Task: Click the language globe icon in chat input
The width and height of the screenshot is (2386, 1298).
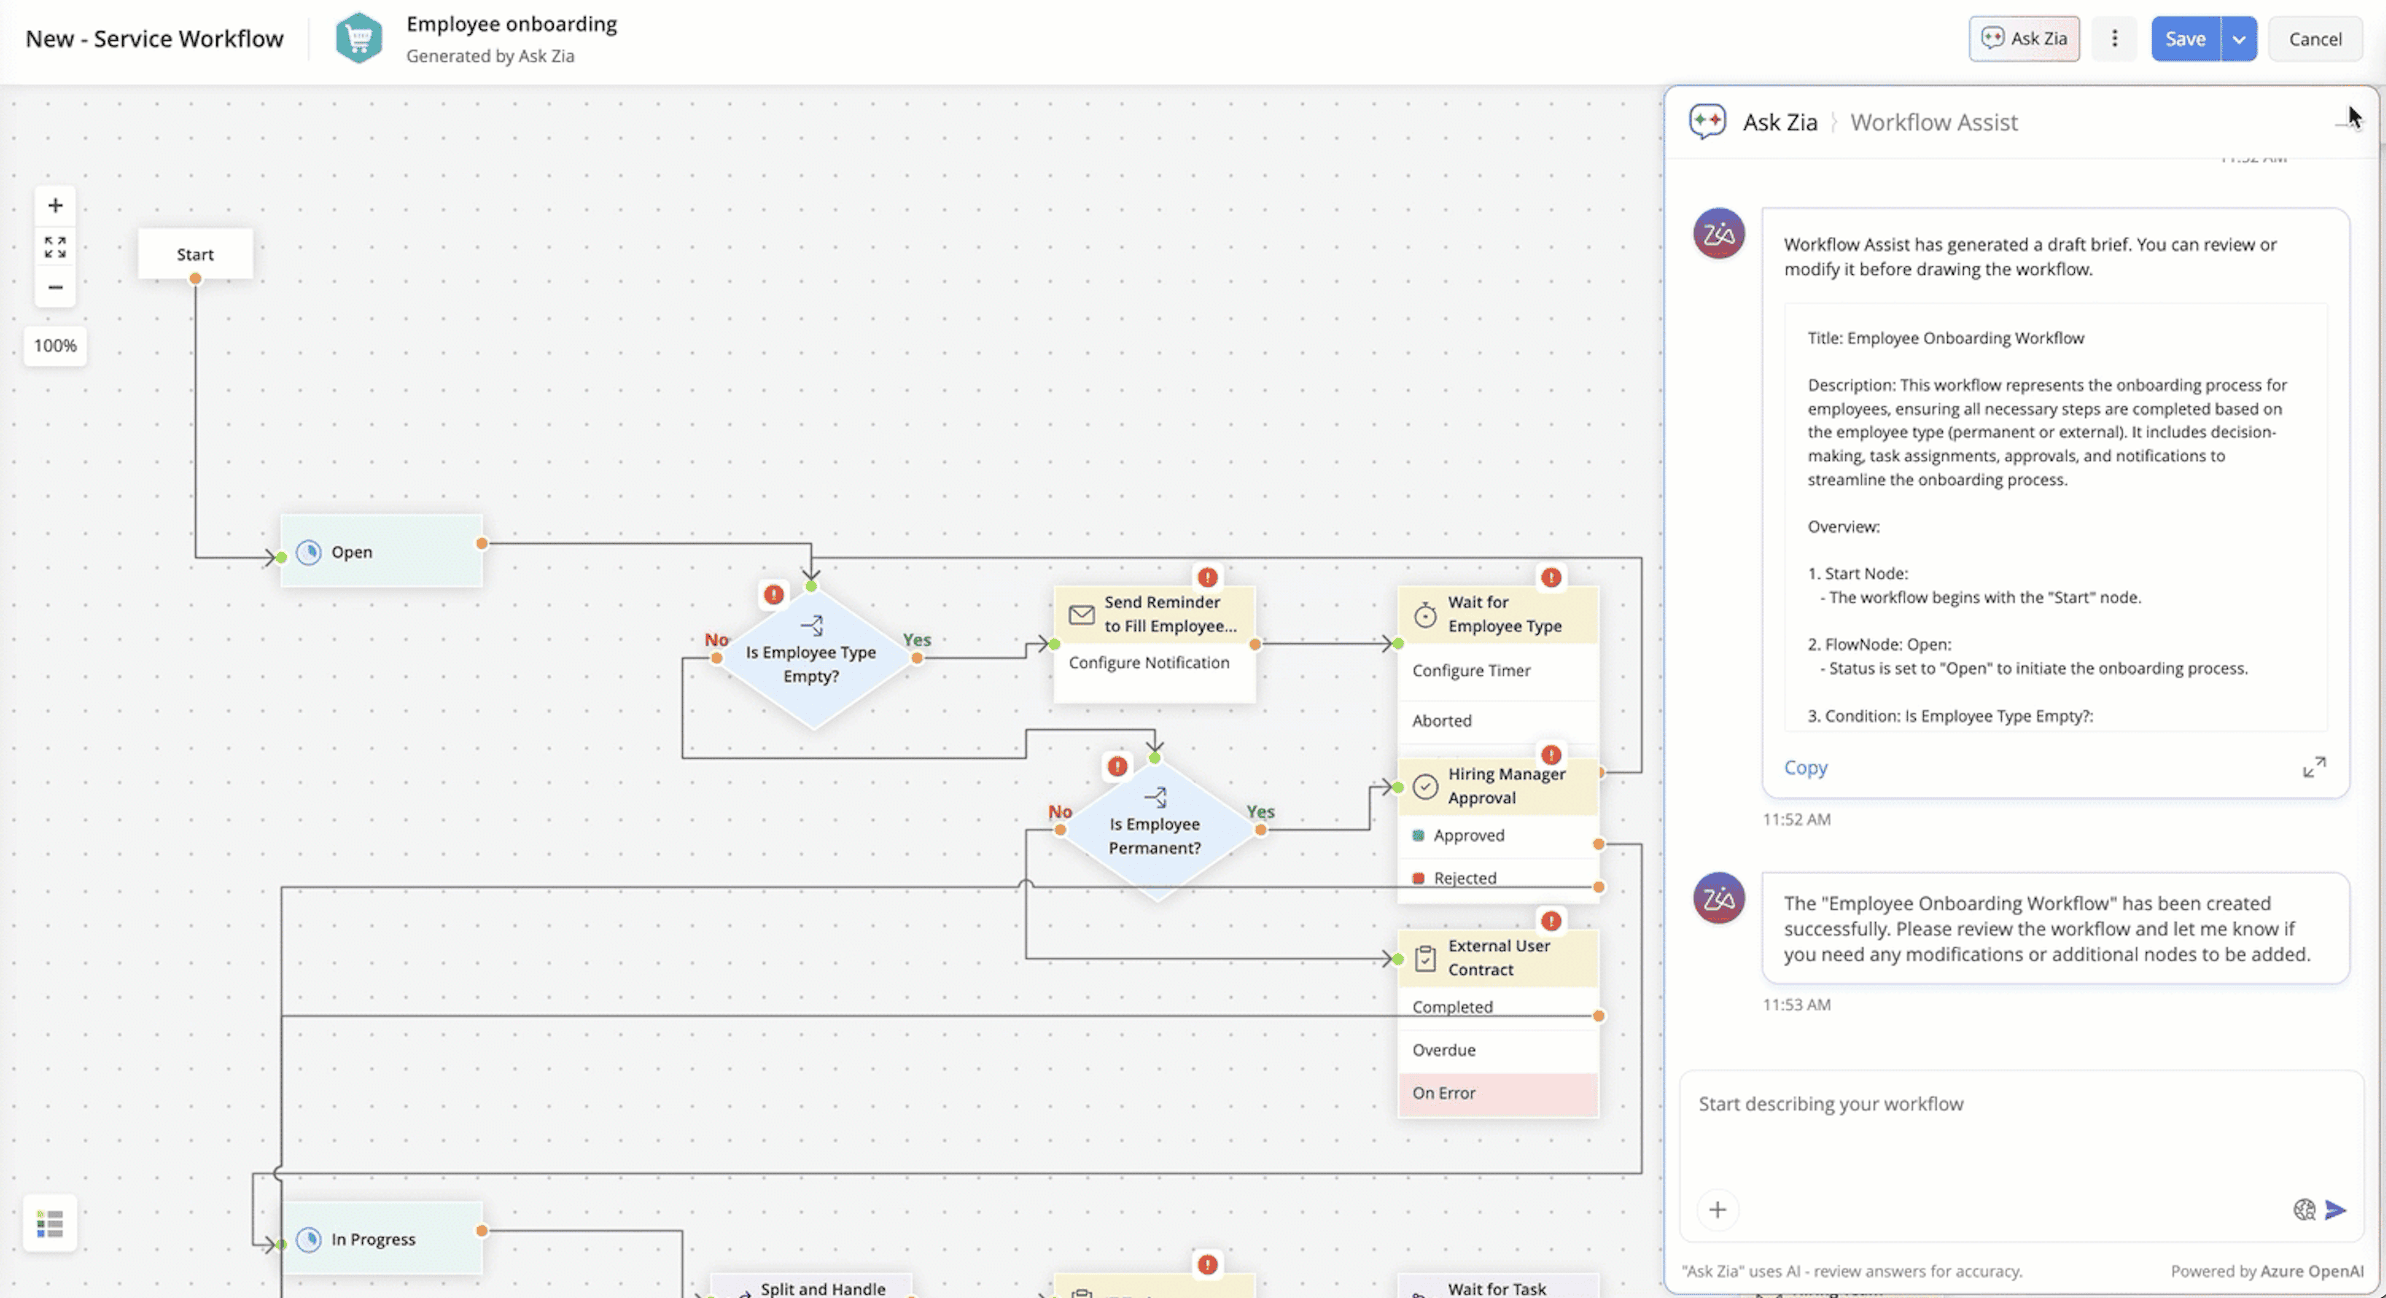Action: pos(2305,1209)
